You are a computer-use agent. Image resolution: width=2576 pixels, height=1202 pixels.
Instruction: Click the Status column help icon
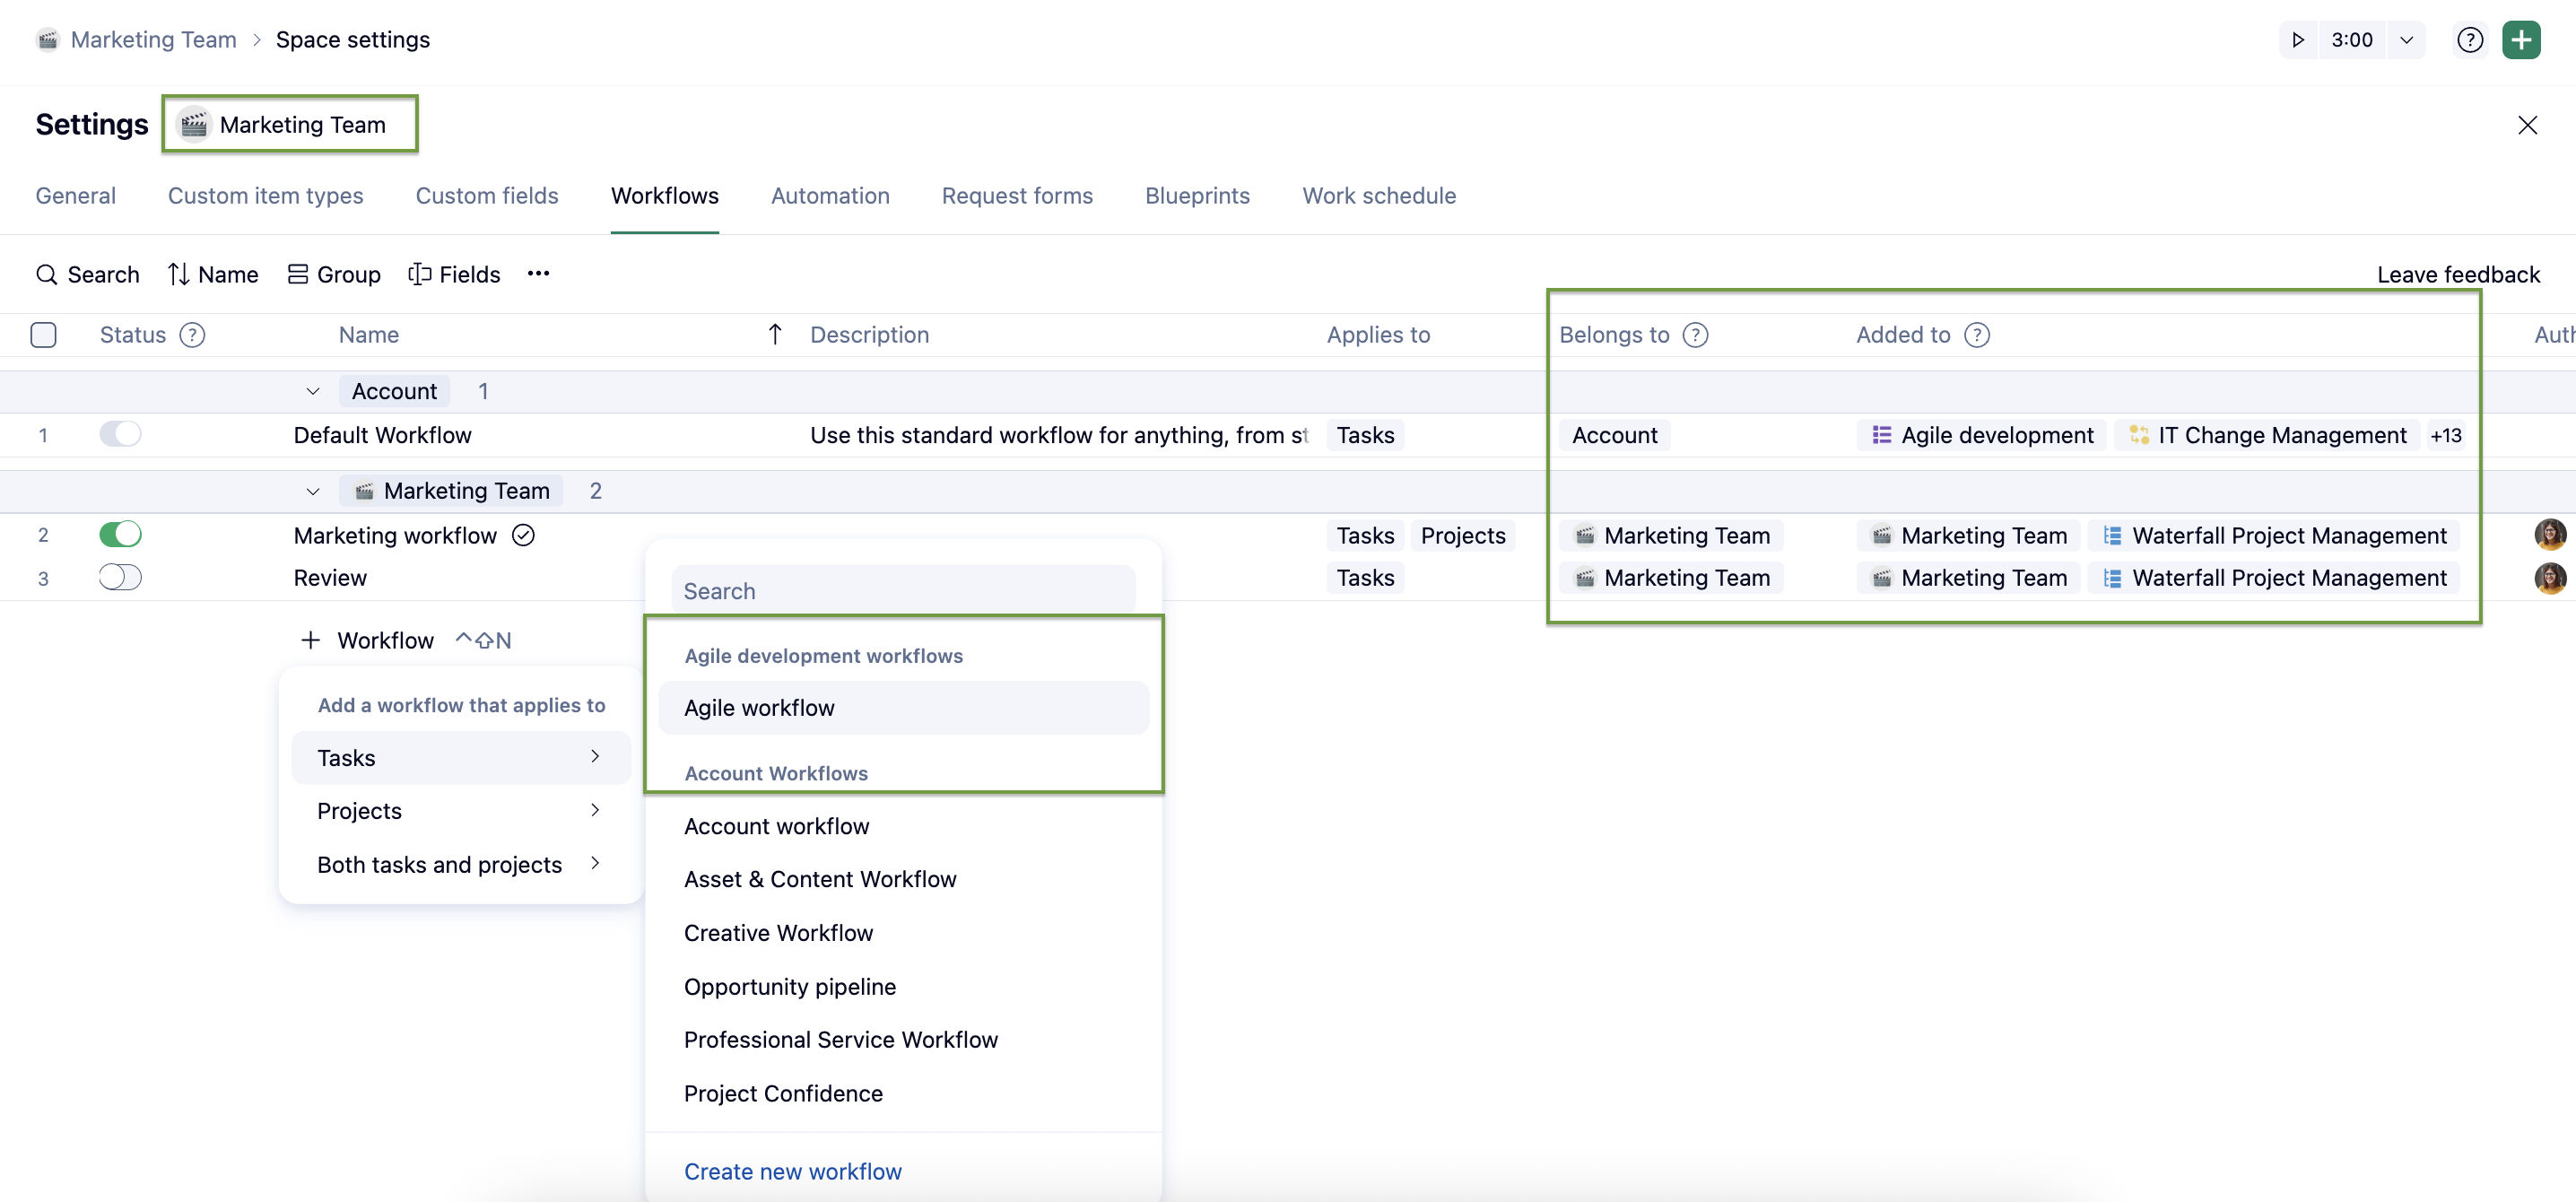coord(192,335)
